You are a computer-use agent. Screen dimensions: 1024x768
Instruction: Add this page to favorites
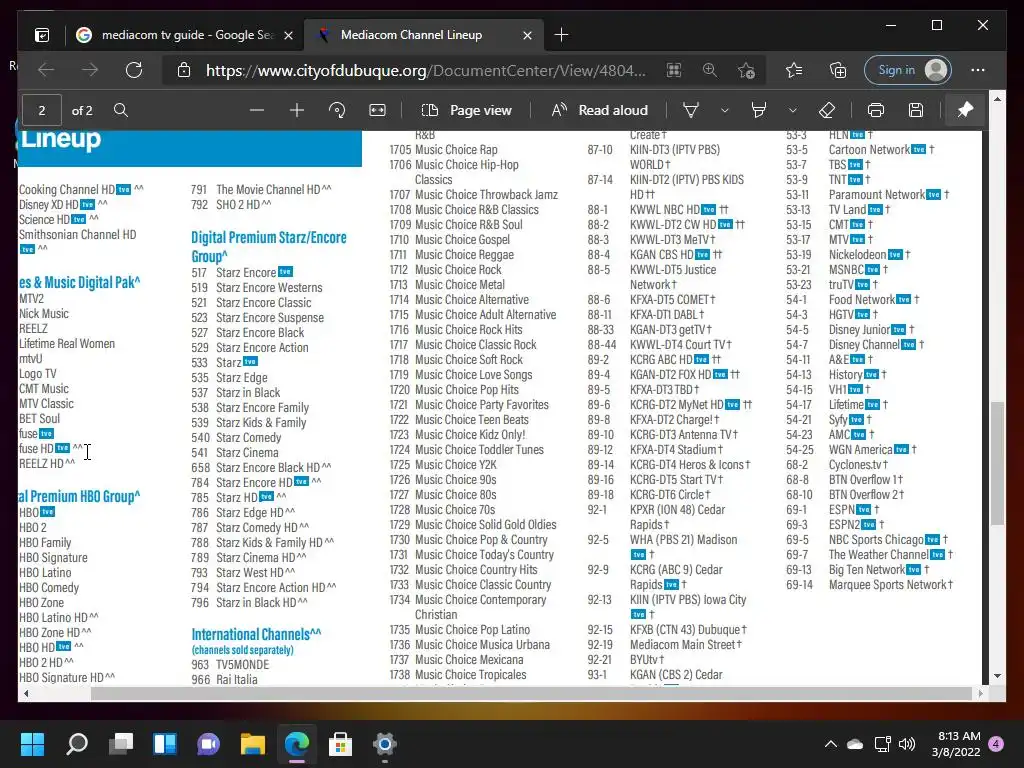pyautogui.click(x=746, y=70)
